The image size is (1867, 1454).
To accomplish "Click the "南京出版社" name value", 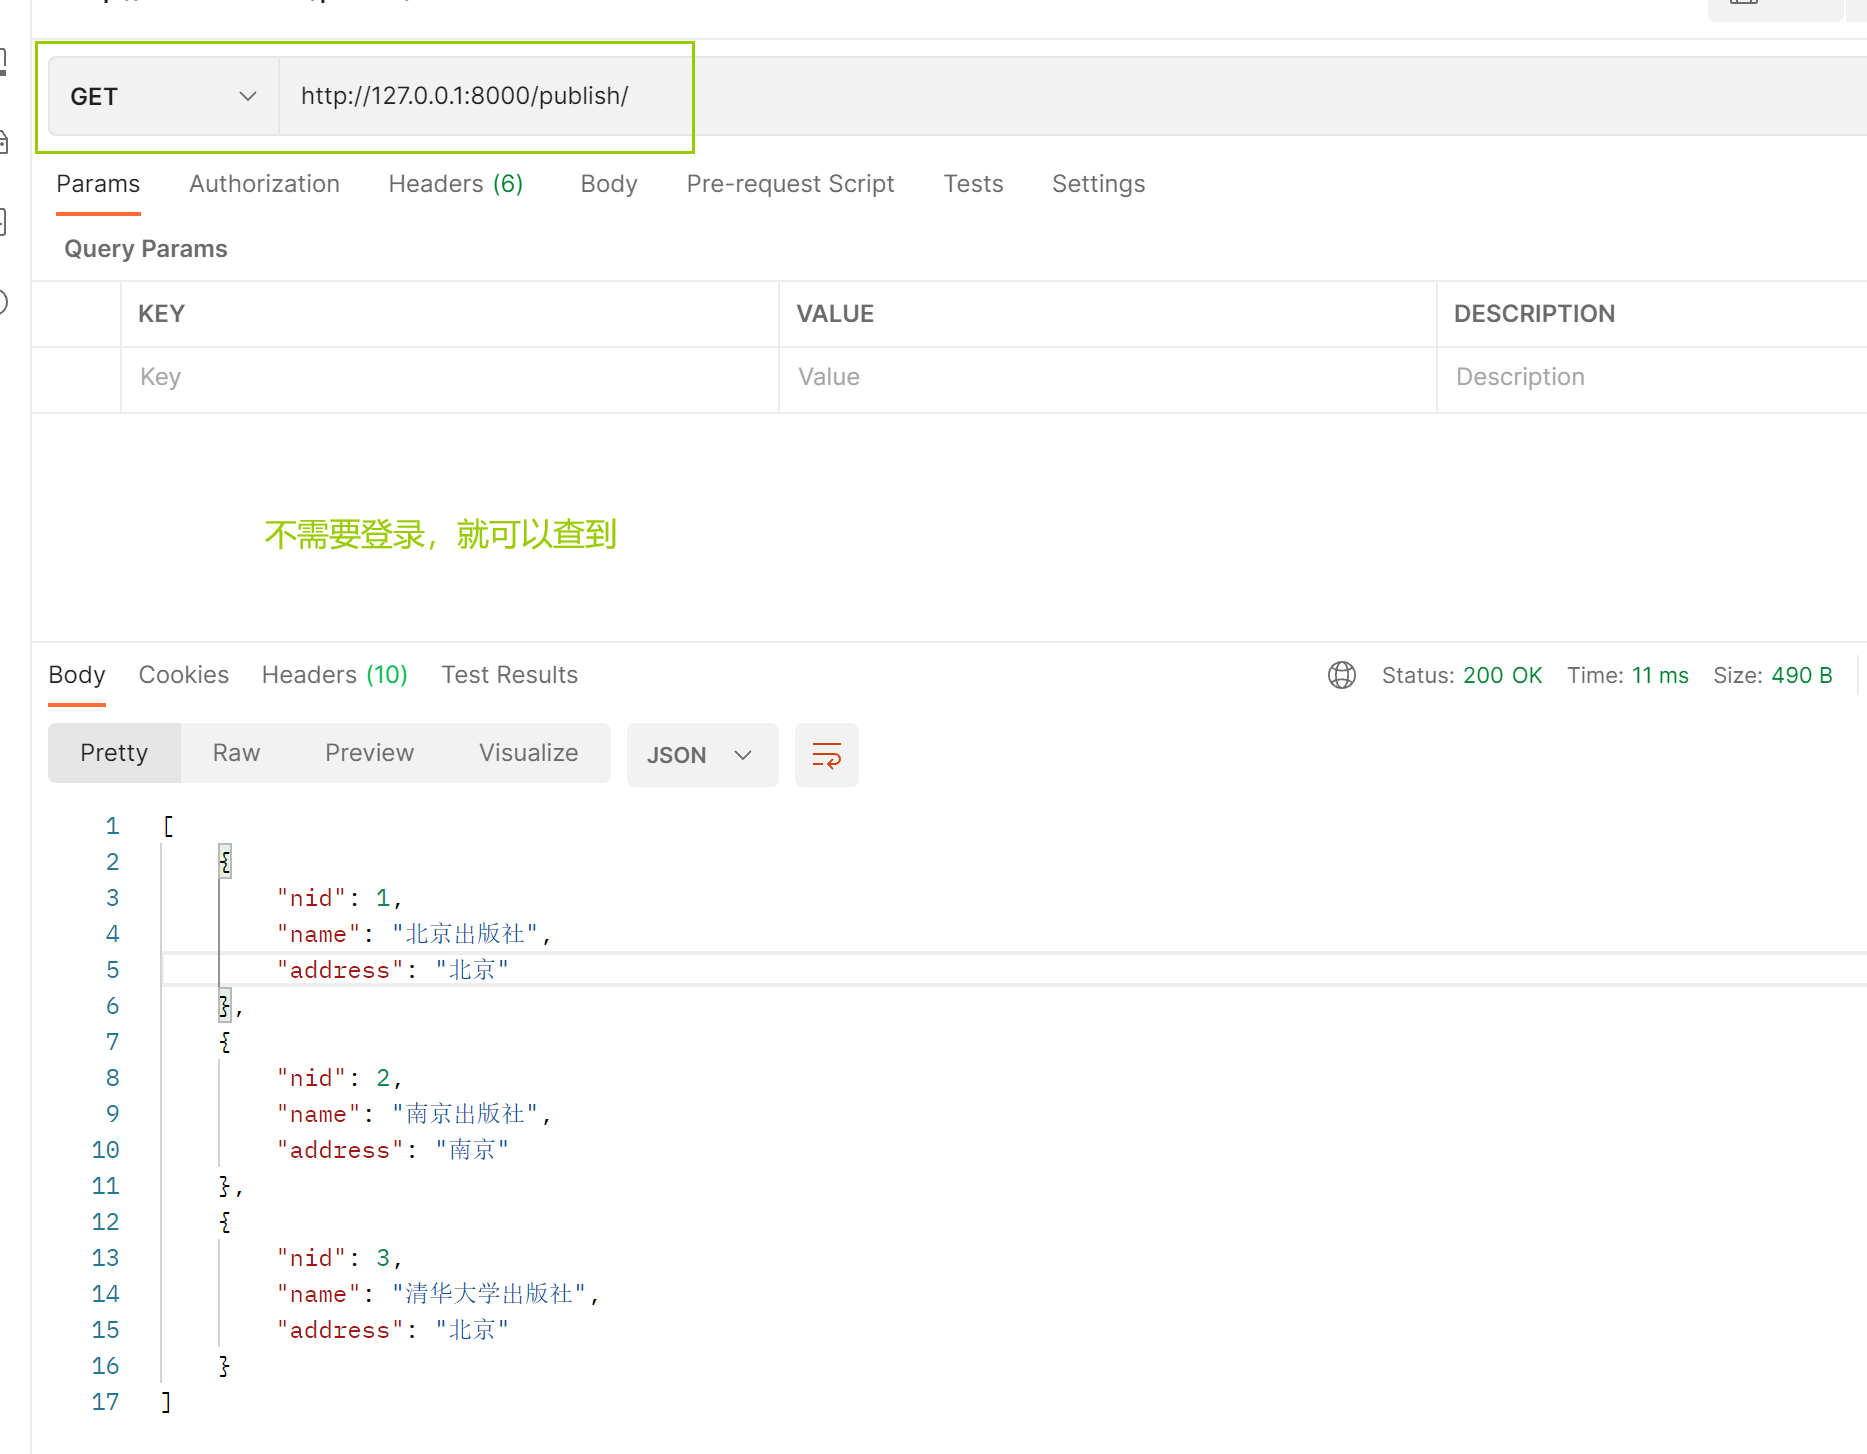I will pos(465,1114).
